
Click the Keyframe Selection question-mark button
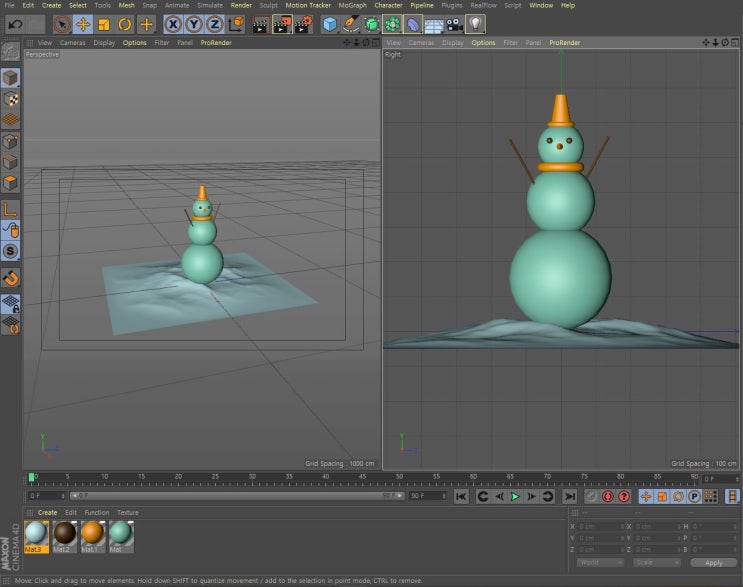(x=624, y=497)
